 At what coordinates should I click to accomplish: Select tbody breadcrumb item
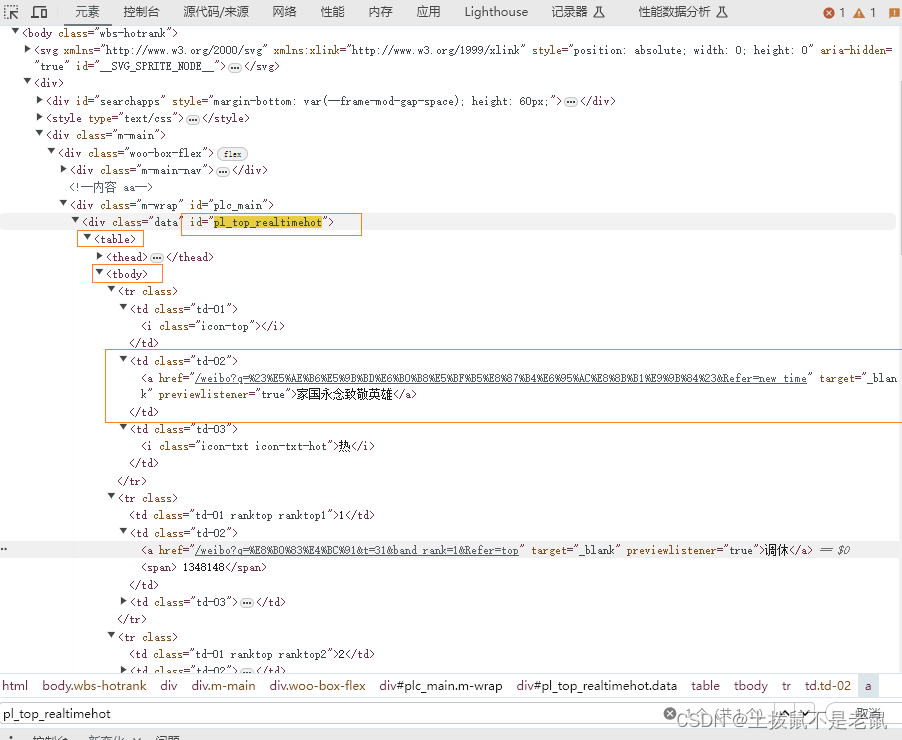point(751,686)
